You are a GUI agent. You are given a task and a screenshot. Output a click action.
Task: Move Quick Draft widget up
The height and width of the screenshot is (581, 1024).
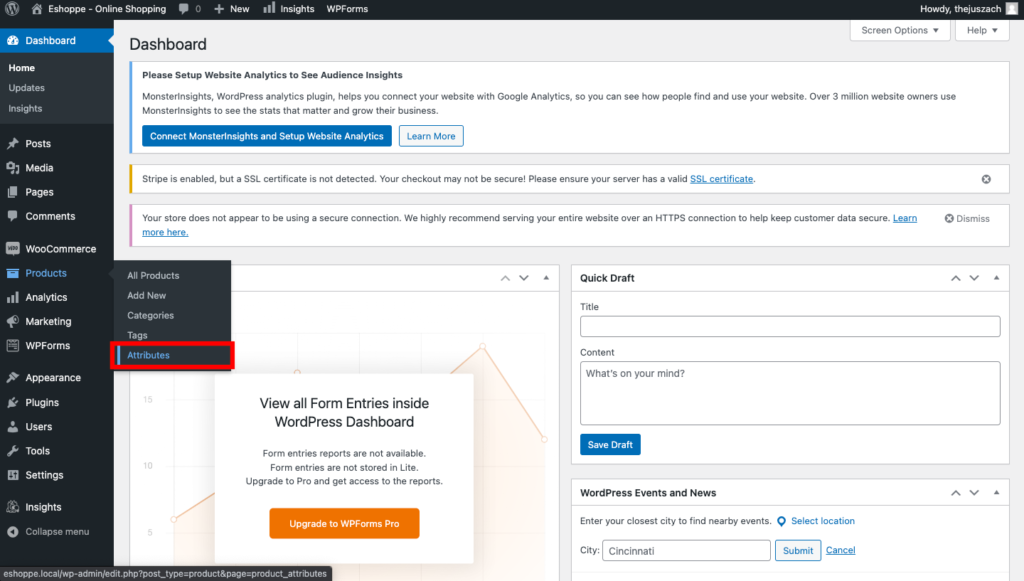pyautogui.click(x=955, y=278)
